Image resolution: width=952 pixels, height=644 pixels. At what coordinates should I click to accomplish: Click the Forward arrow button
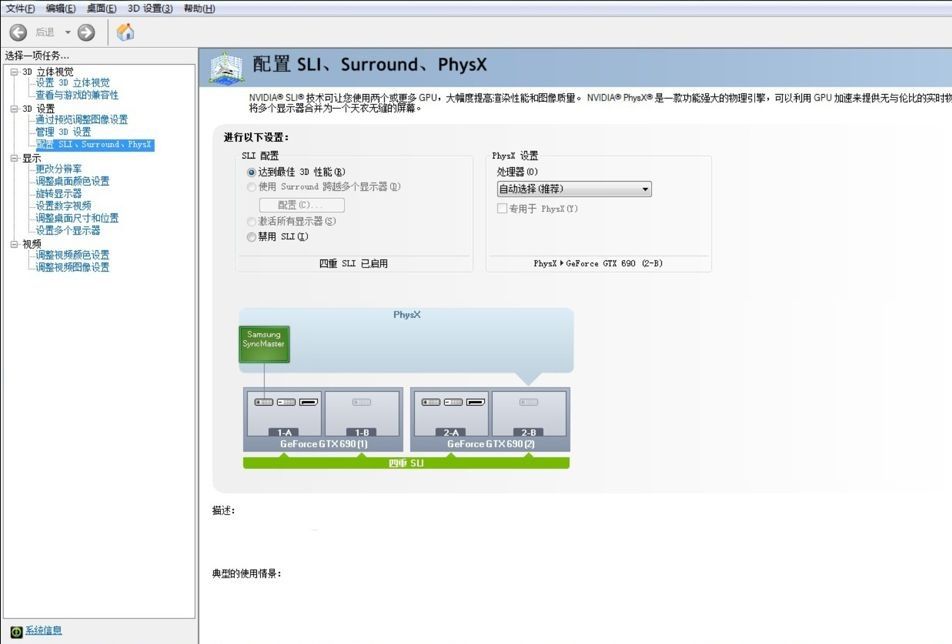86,32
